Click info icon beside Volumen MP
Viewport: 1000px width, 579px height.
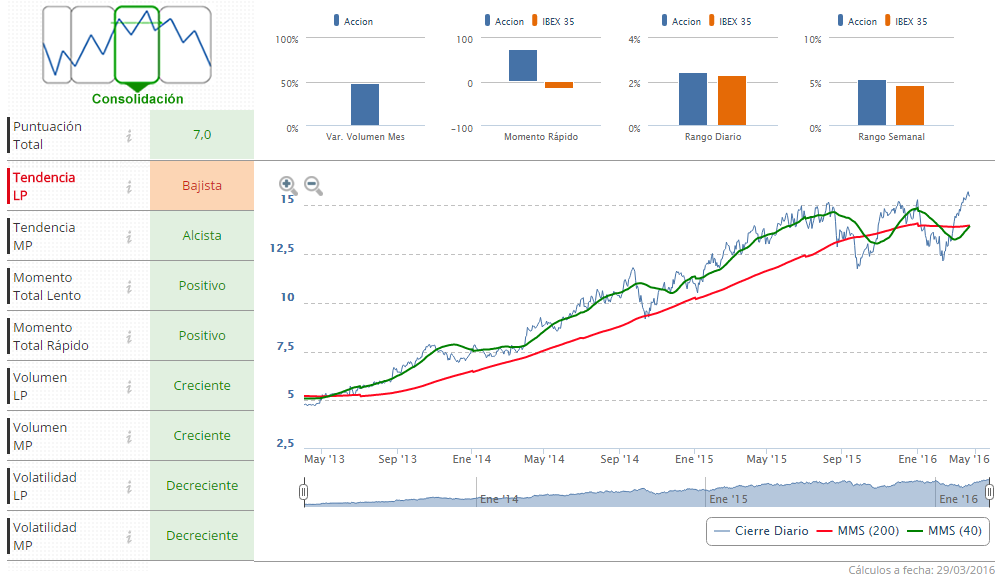[129, 436]
